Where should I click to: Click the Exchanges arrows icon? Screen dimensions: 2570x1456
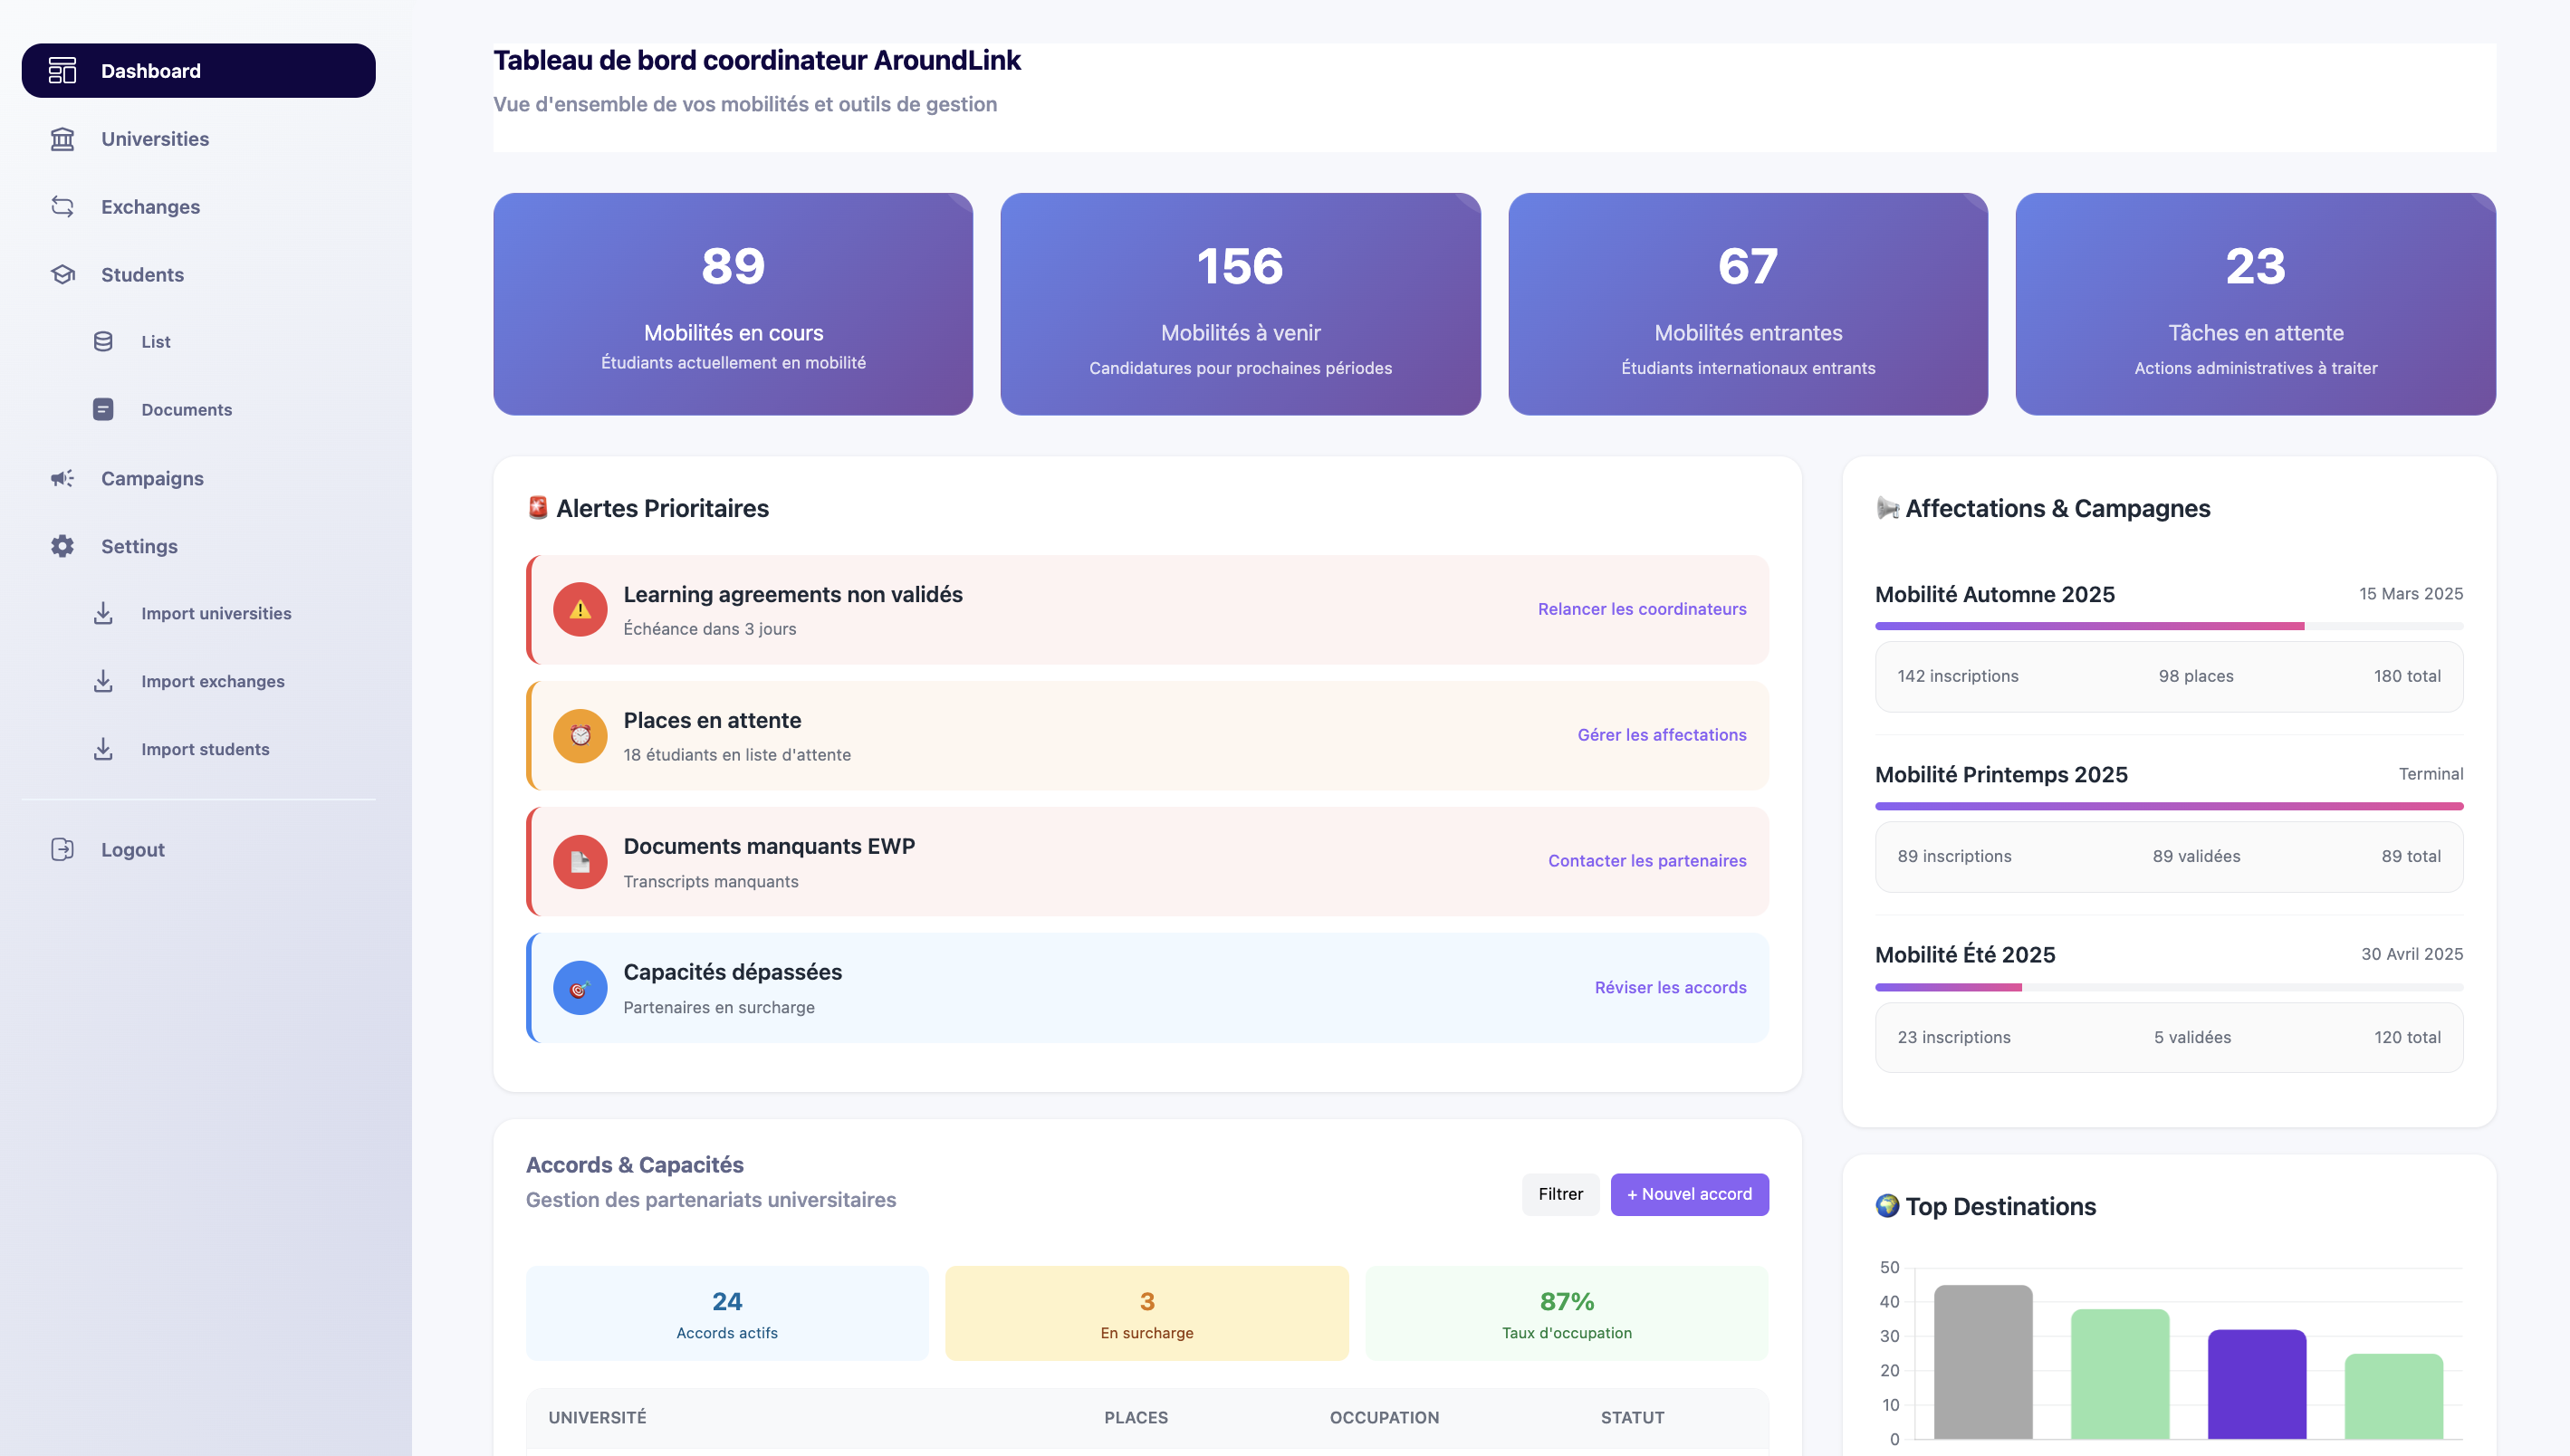tap(62, 207)
